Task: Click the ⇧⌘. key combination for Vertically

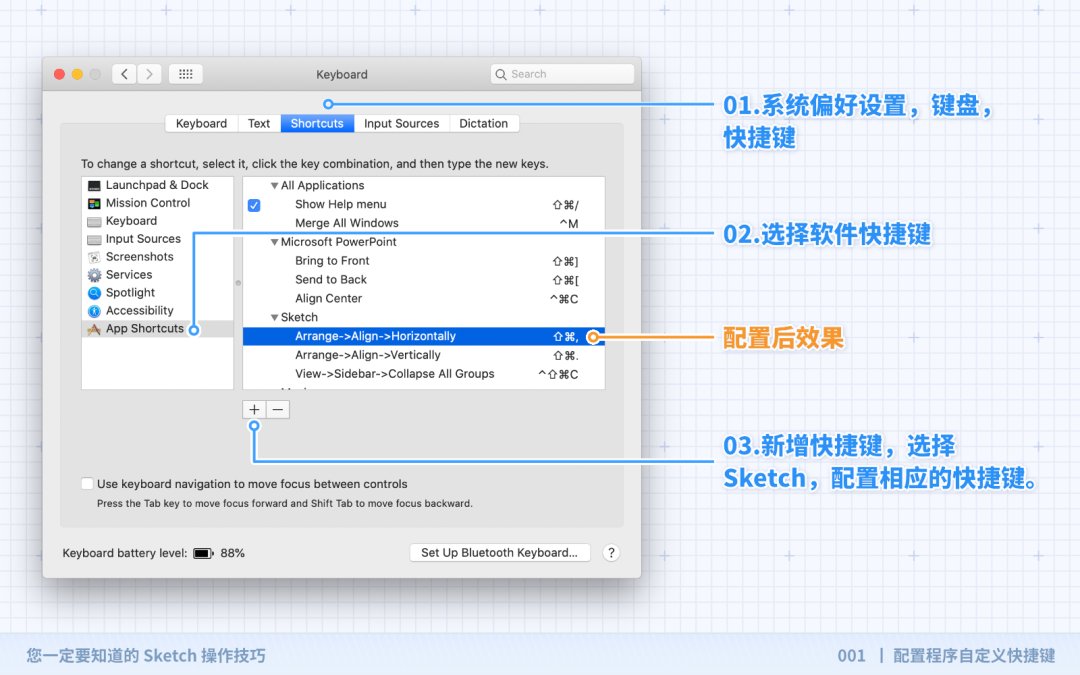Action: (565, 355)
